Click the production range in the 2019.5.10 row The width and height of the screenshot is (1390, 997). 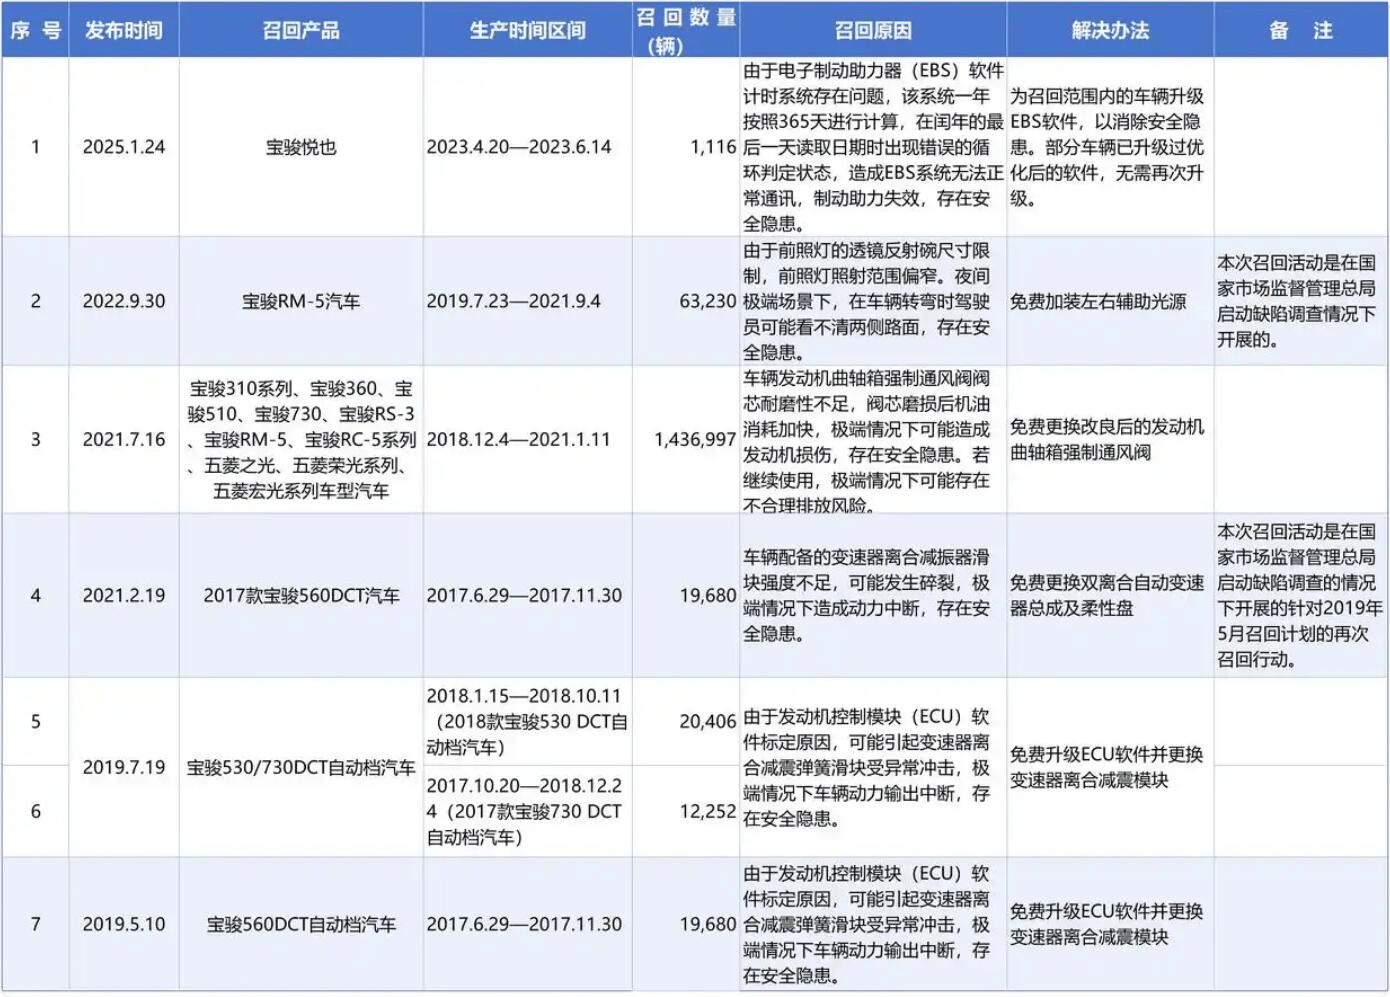528,924
